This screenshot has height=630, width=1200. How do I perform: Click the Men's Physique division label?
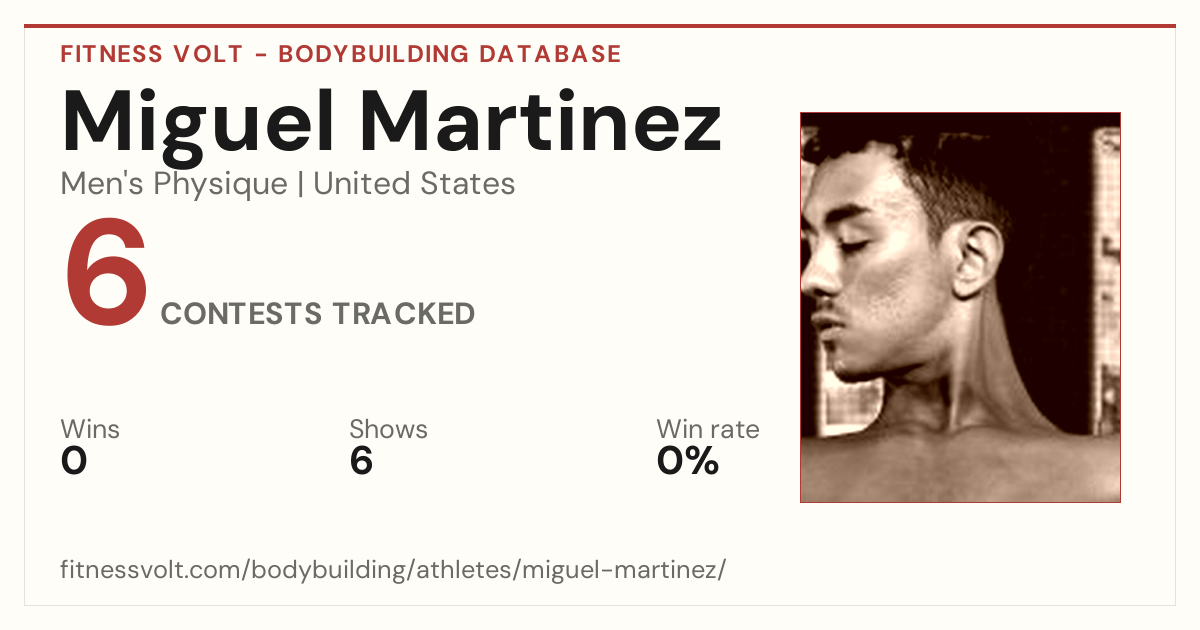tap(174, 184)
